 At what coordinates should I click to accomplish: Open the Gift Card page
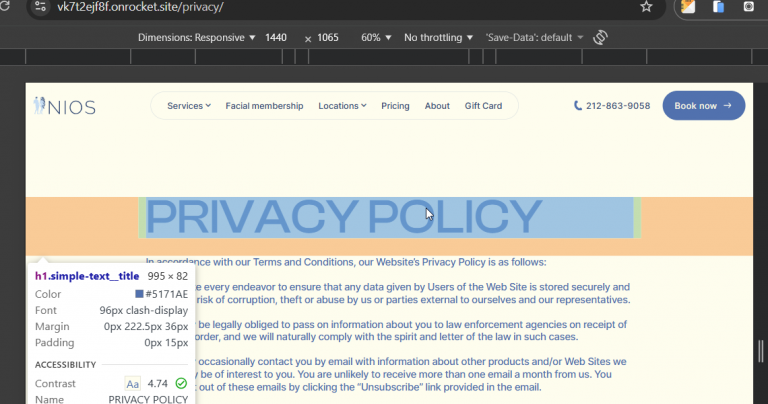(483, 106)
